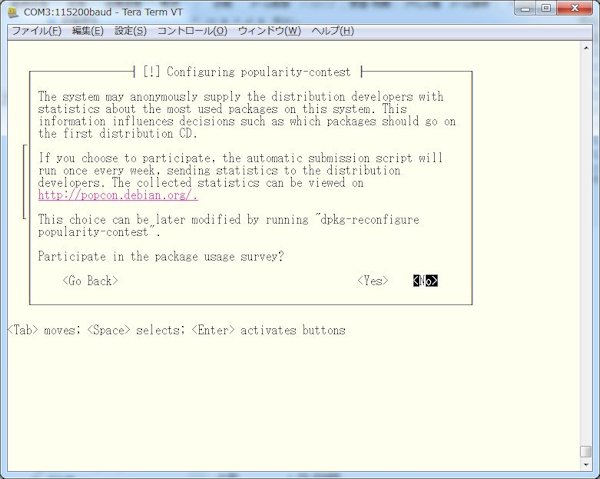Open the ヘルプ(H) menu
This screenshot has height=479, width=600.
pyautogui.click(x=333, y=31)
